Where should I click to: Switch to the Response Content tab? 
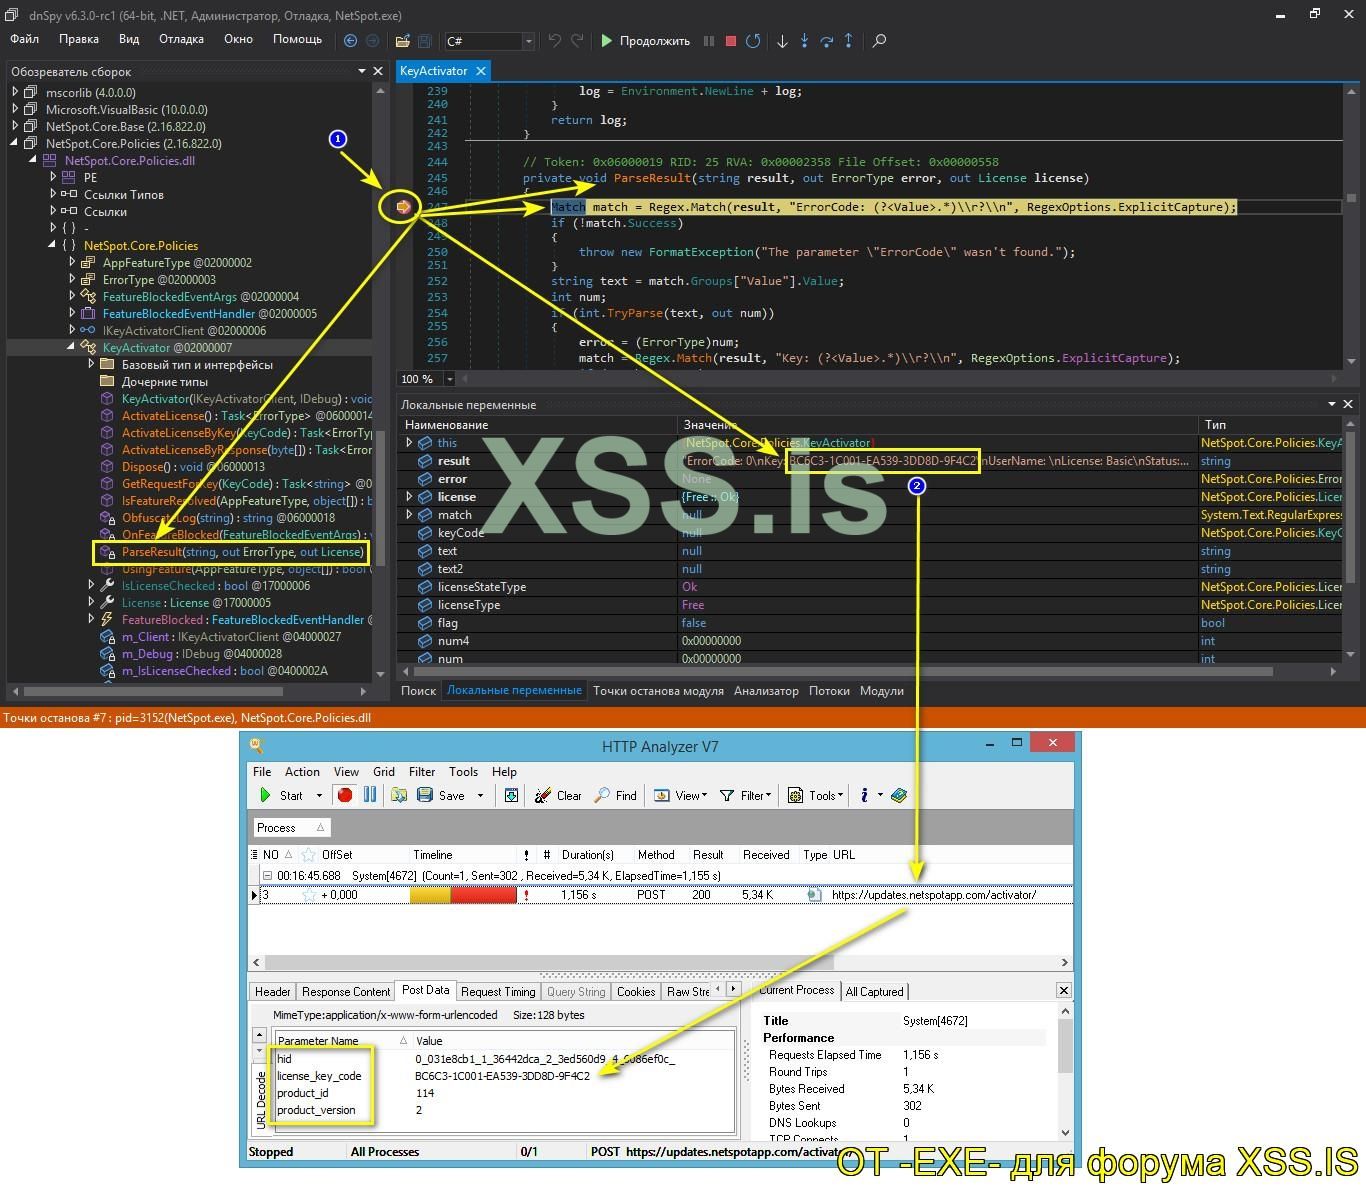(346, 992)
